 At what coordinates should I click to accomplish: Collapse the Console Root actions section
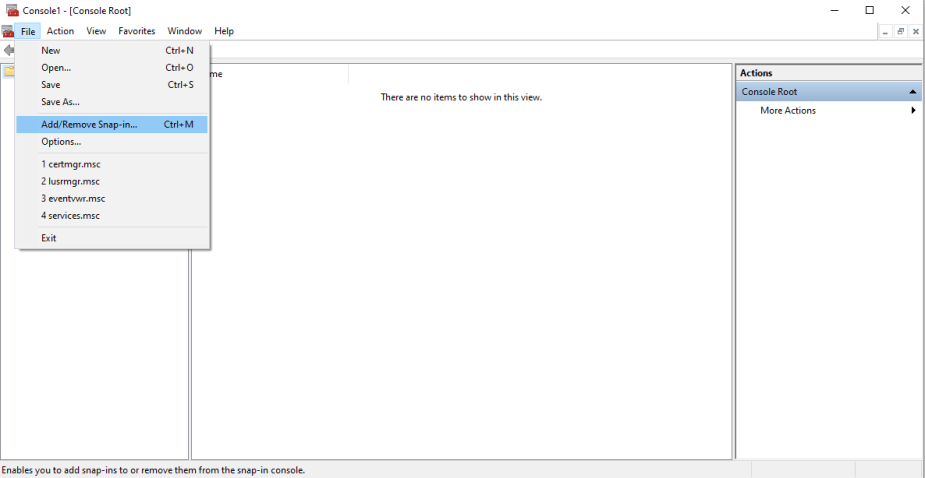(913, 92)
